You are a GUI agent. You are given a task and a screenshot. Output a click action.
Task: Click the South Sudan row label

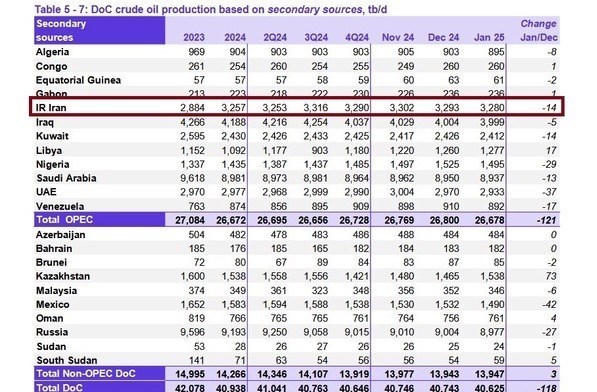pos(67,360)
